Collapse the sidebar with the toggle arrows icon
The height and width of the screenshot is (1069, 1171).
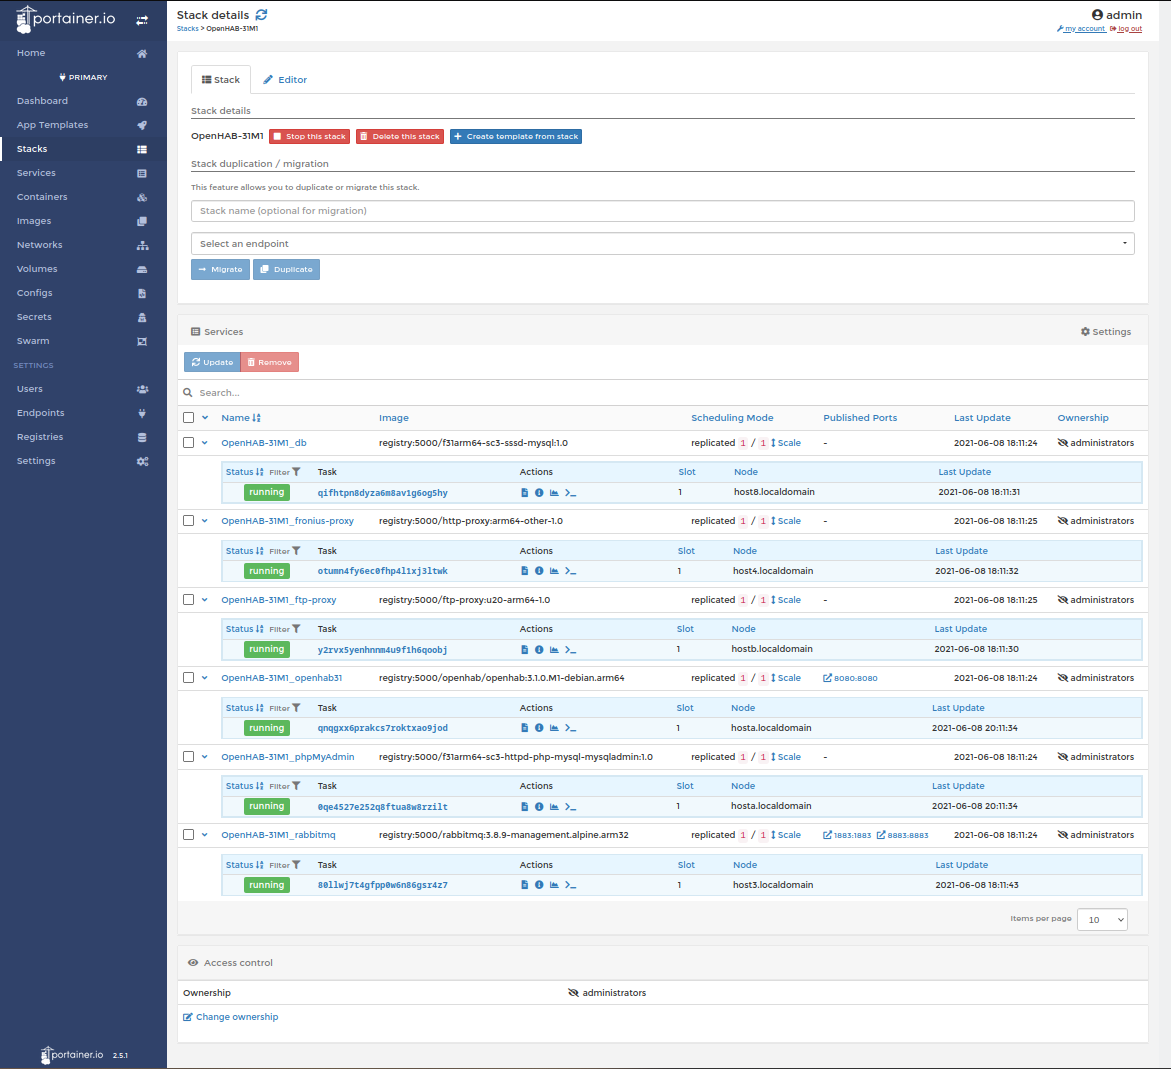click(x=142, y=20)
